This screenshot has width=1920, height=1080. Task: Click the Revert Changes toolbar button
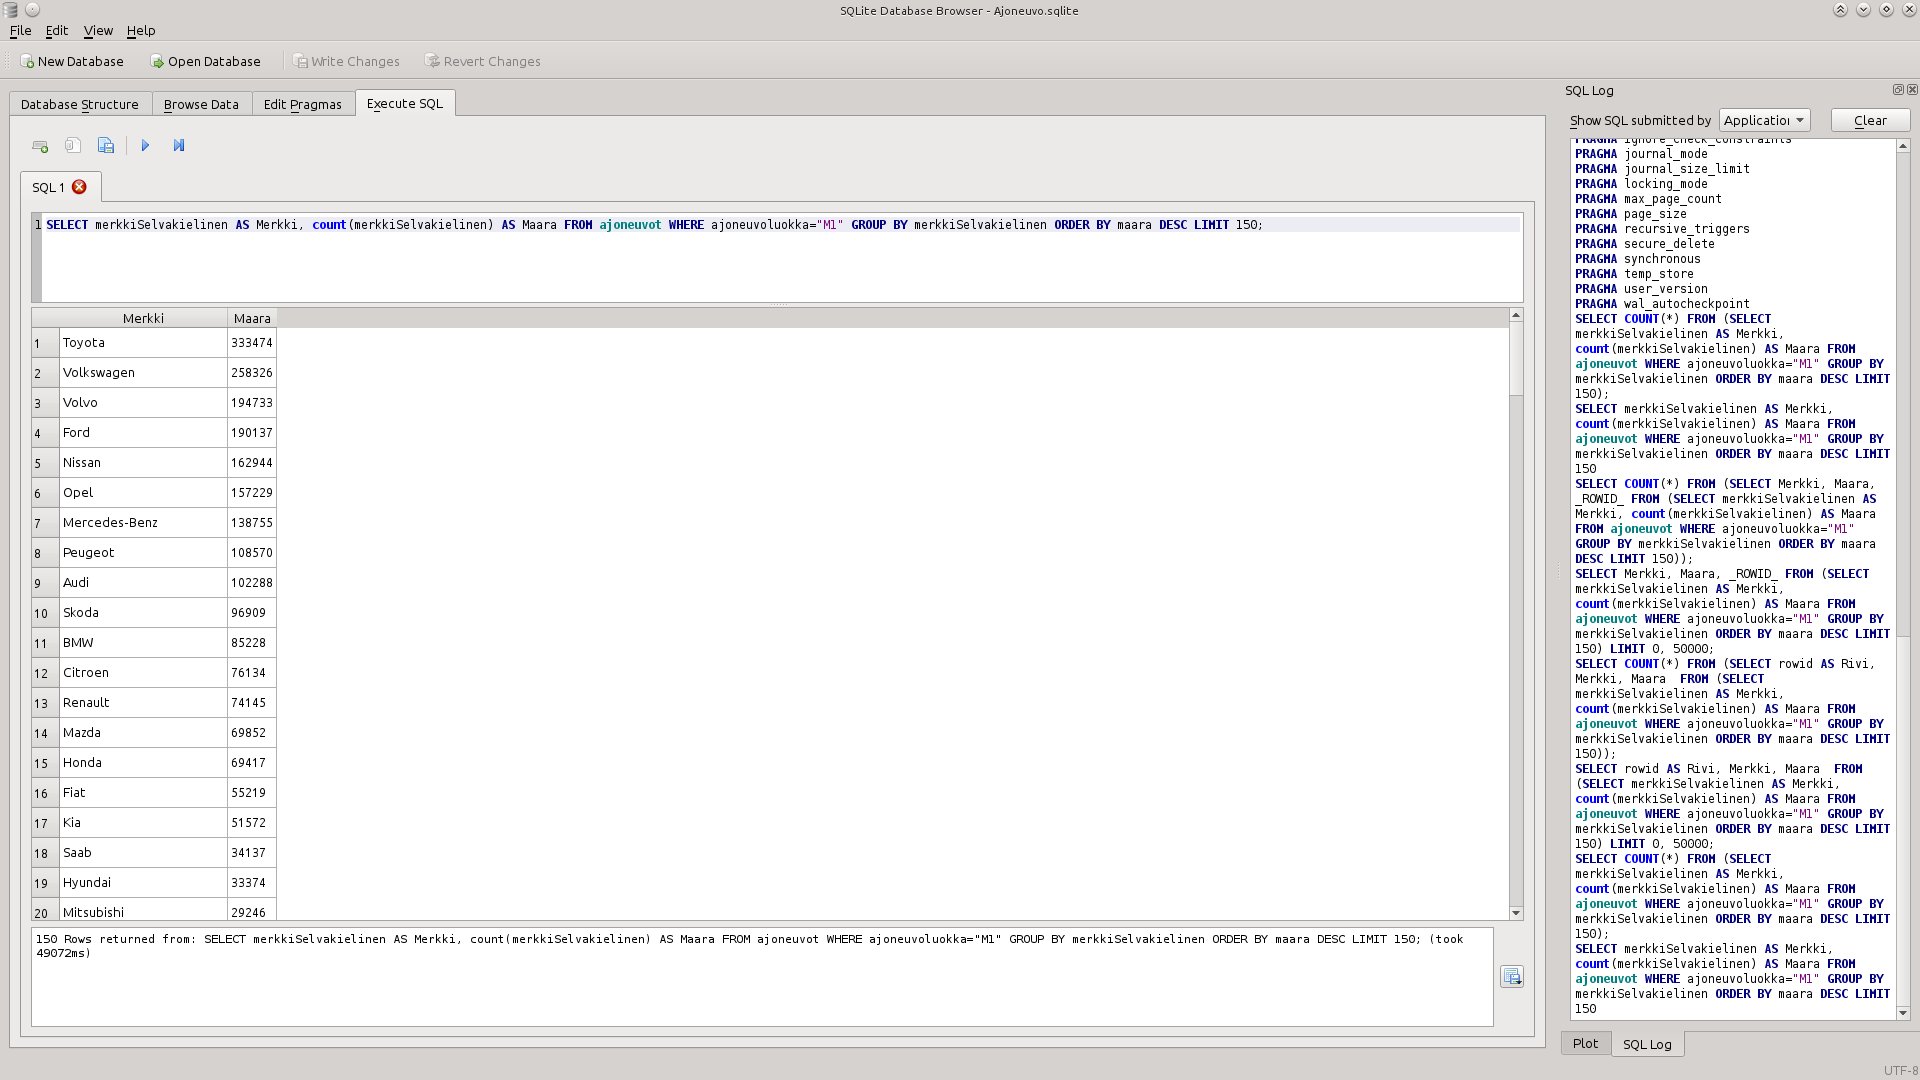[x=483, y=61]
